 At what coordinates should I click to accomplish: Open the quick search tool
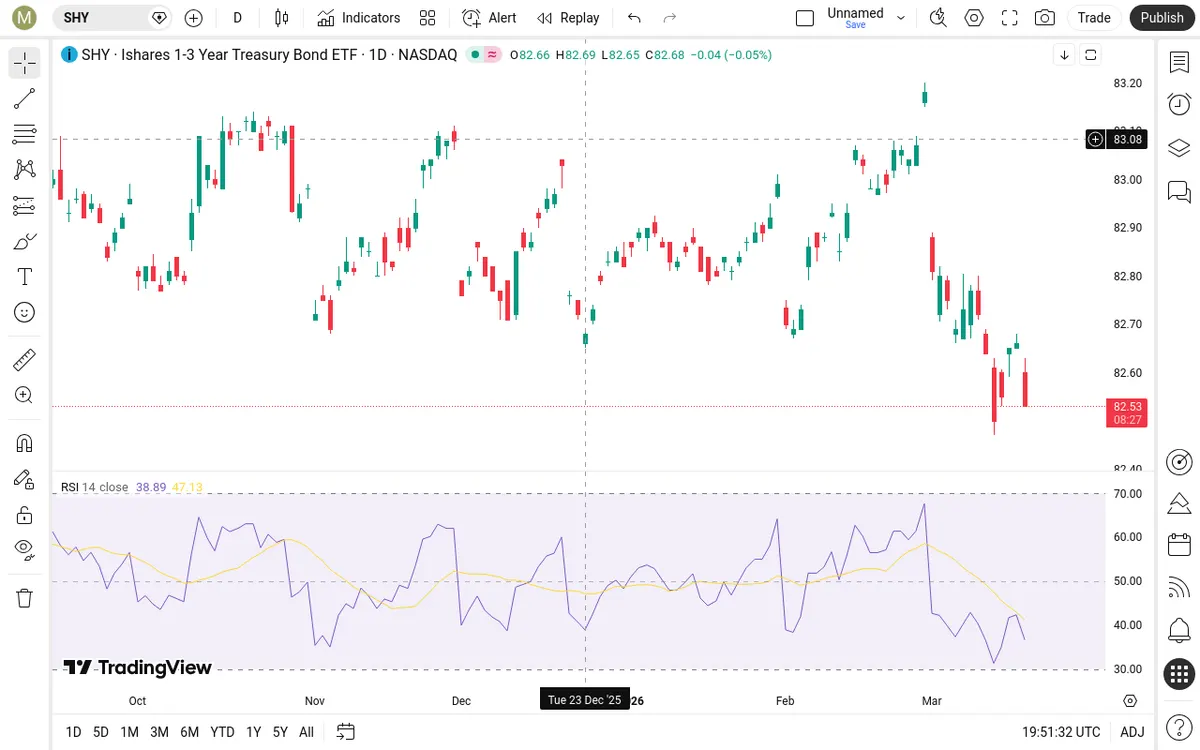938,17
